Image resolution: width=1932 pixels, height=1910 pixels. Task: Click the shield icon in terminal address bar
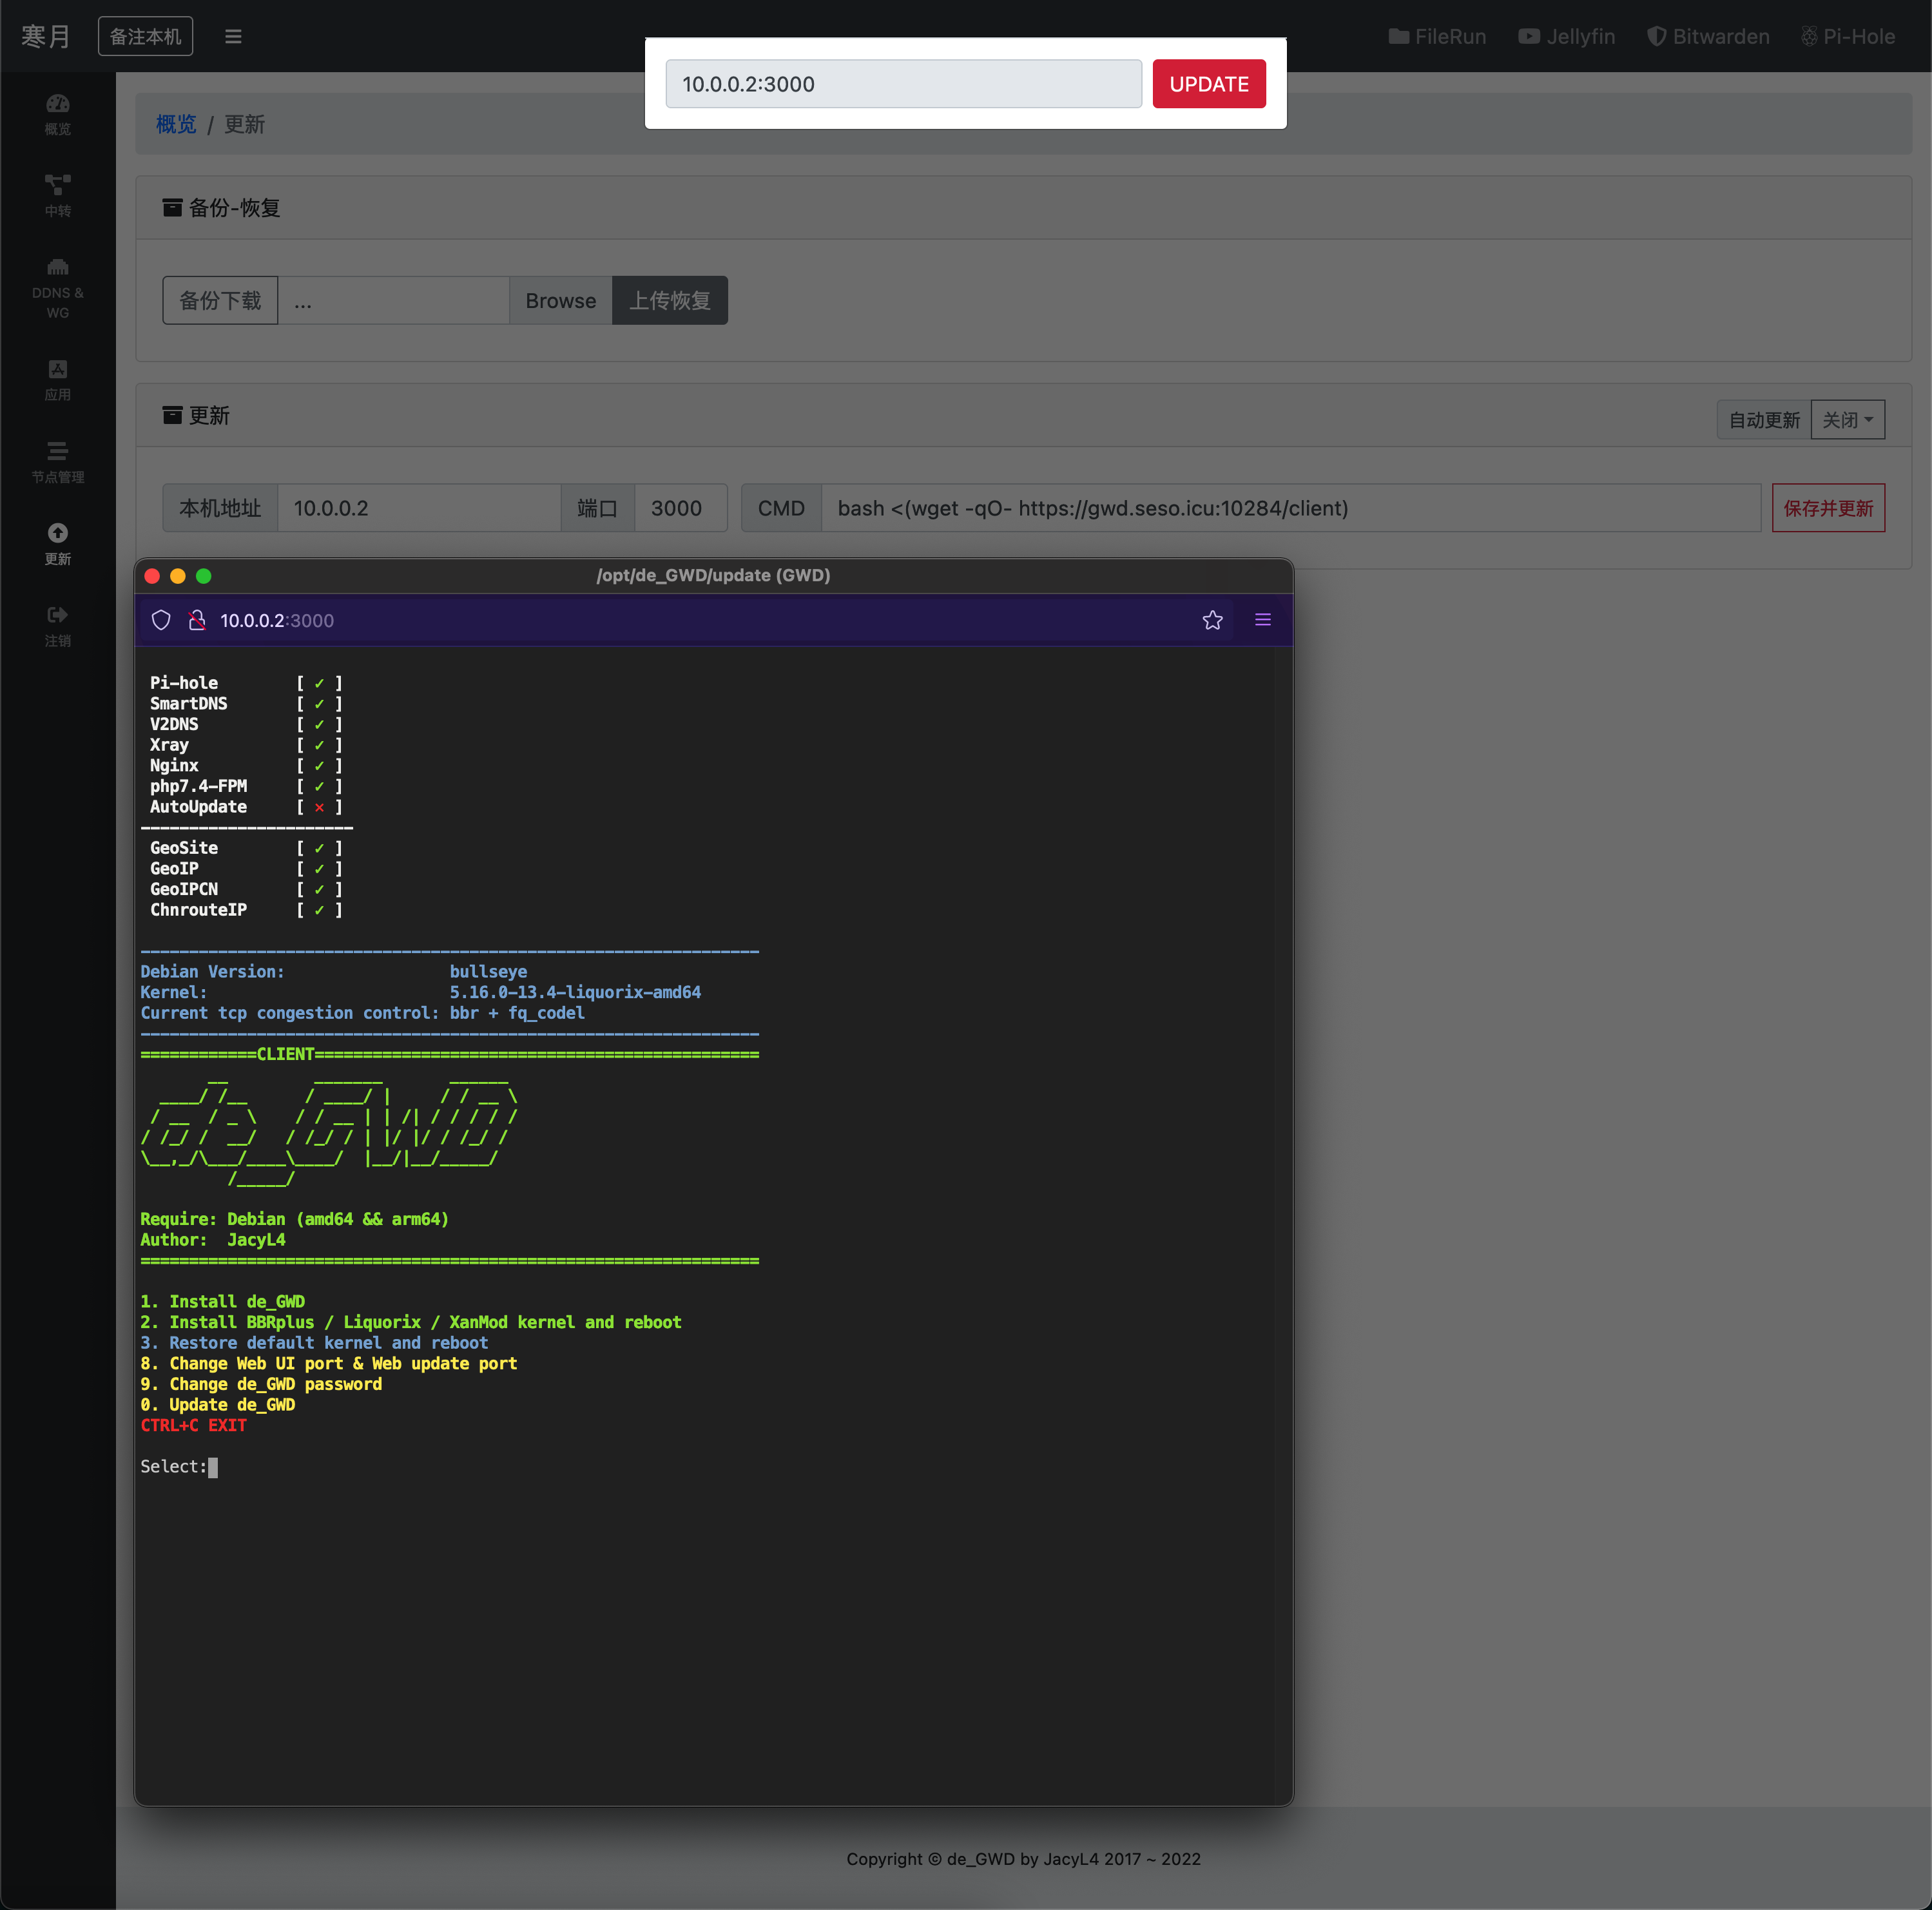coord(161,620)
